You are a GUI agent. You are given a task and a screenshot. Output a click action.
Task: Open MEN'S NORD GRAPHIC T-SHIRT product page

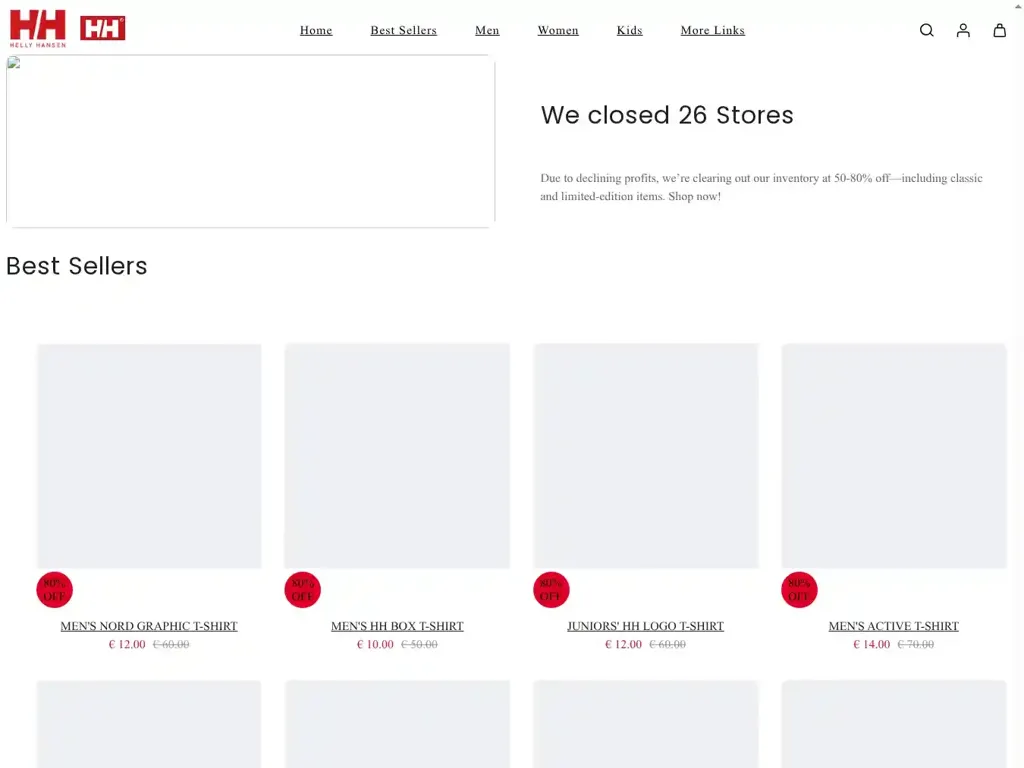[149, 625]
